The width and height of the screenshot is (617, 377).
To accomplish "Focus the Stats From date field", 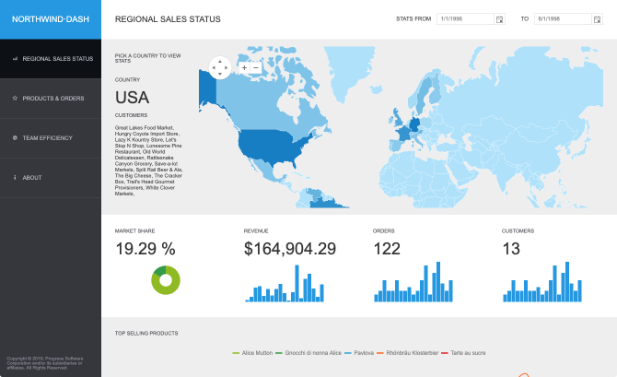I will [466, 19].
